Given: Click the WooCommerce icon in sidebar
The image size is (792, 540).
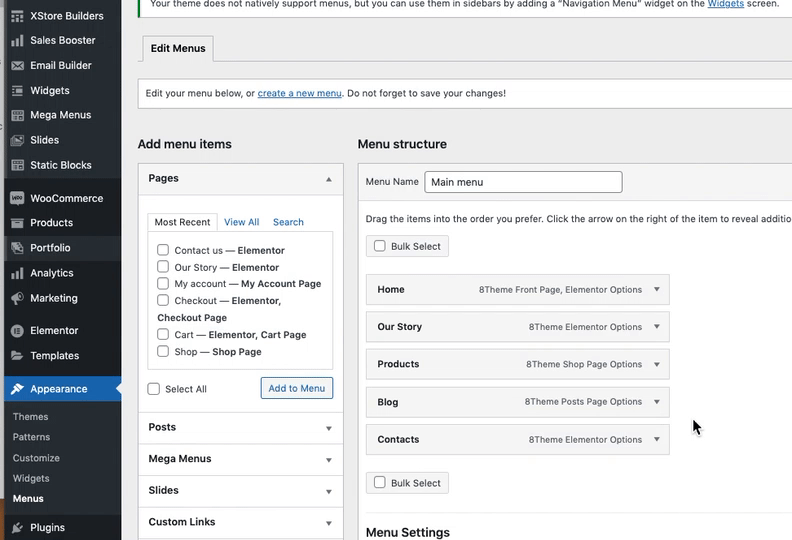Looking at the screenshot, I should pyautogui.click(x=17, y=198).
